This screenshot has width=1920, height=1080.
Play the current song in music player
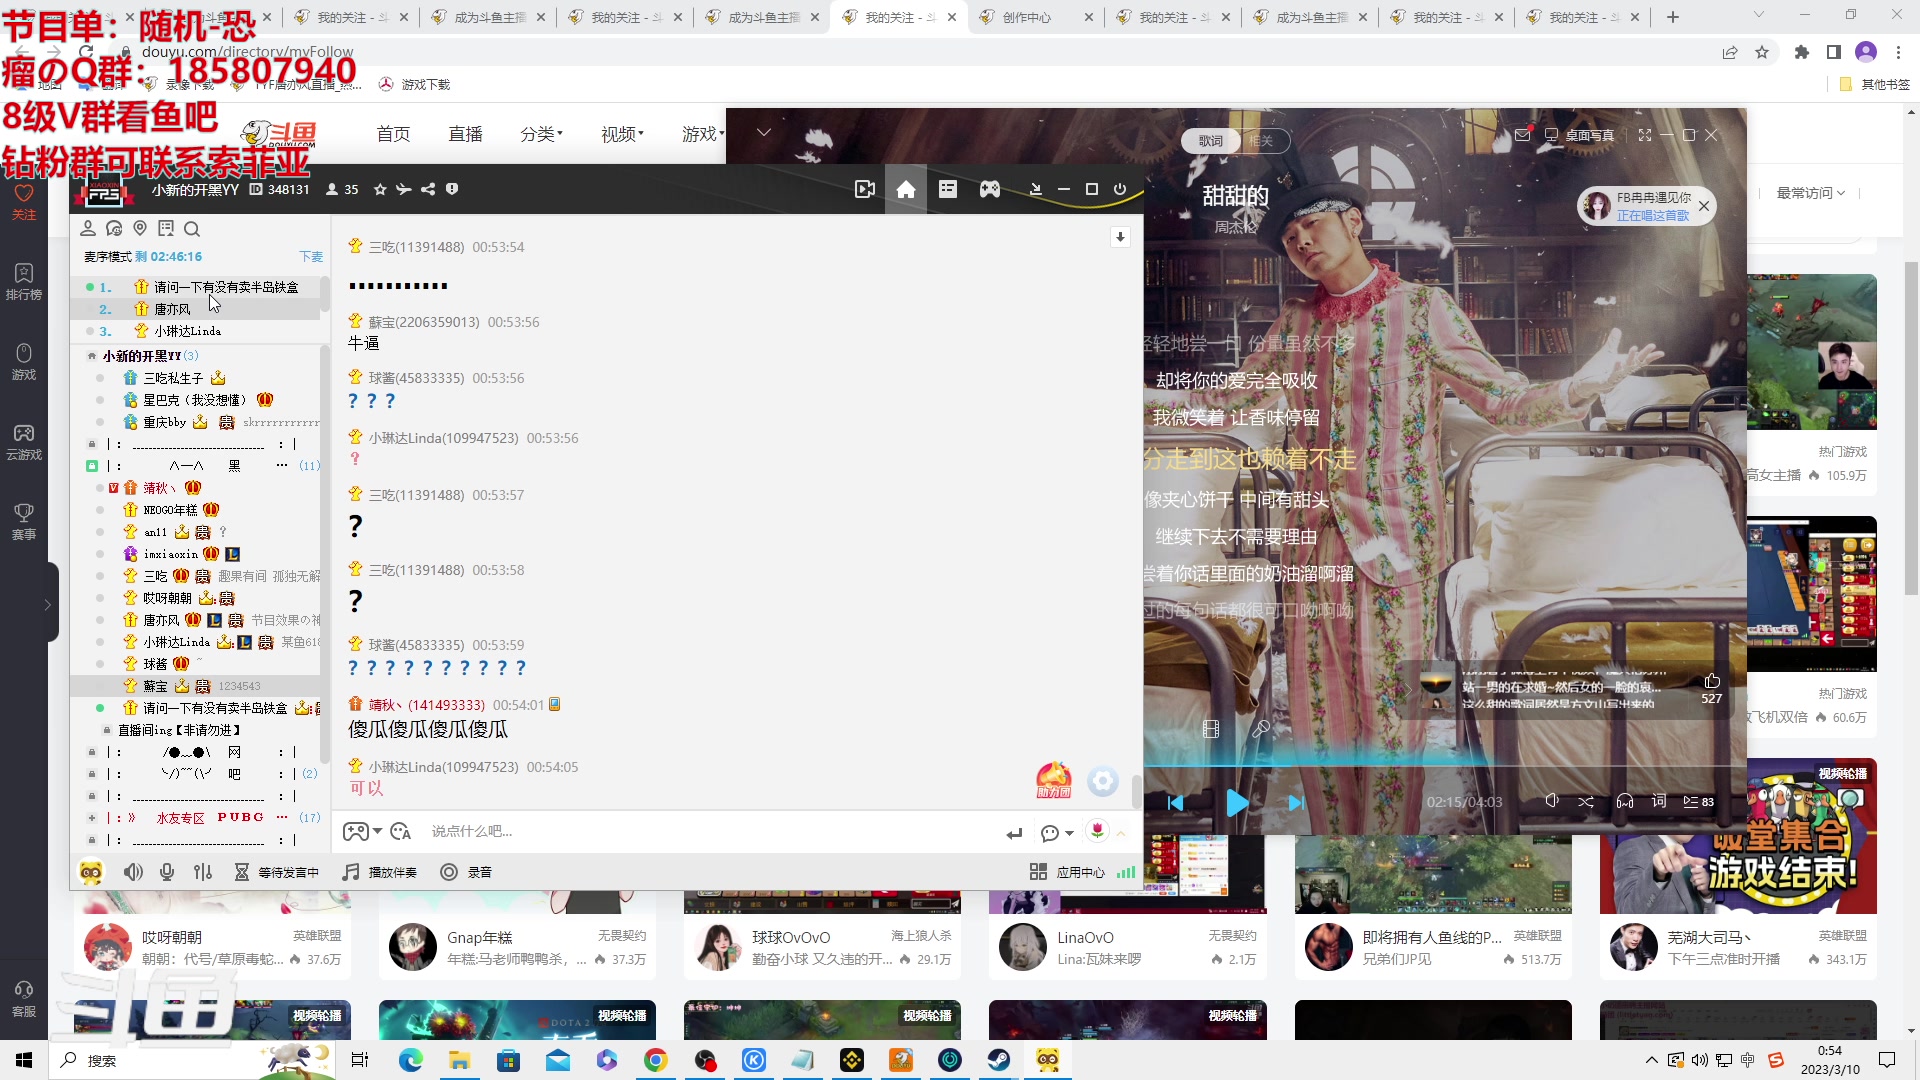click(x=1237, y=802)
